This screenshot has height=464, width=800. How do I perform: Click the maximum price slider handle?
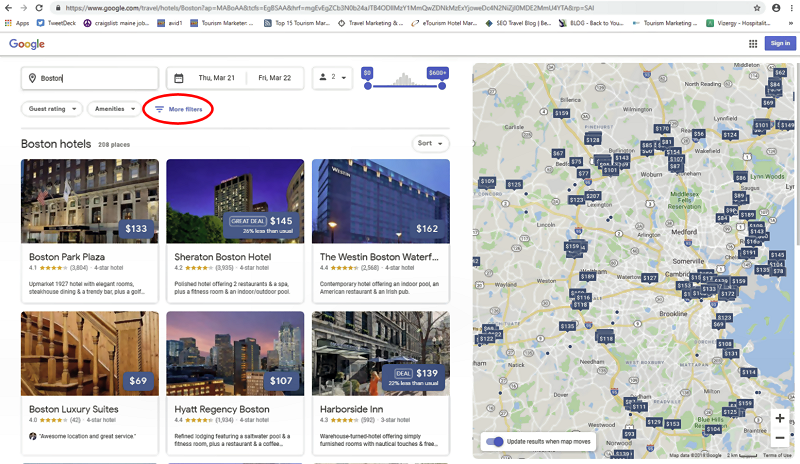[442, 86]
